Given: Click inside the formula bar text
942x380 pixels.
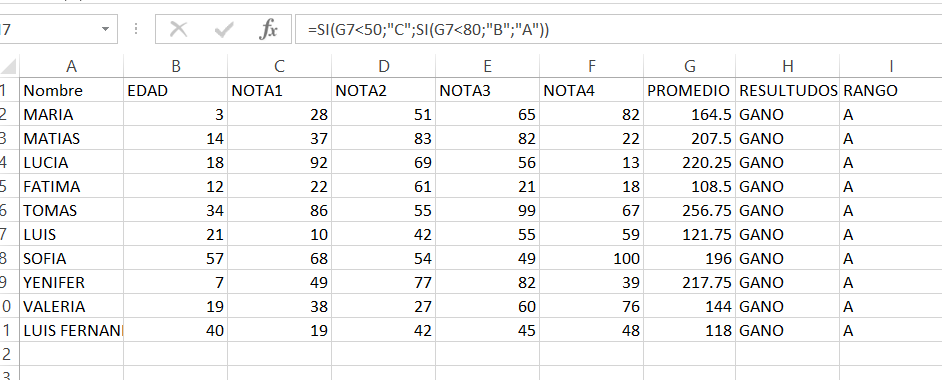Looking at the screenshot, I should pos(618,29).
